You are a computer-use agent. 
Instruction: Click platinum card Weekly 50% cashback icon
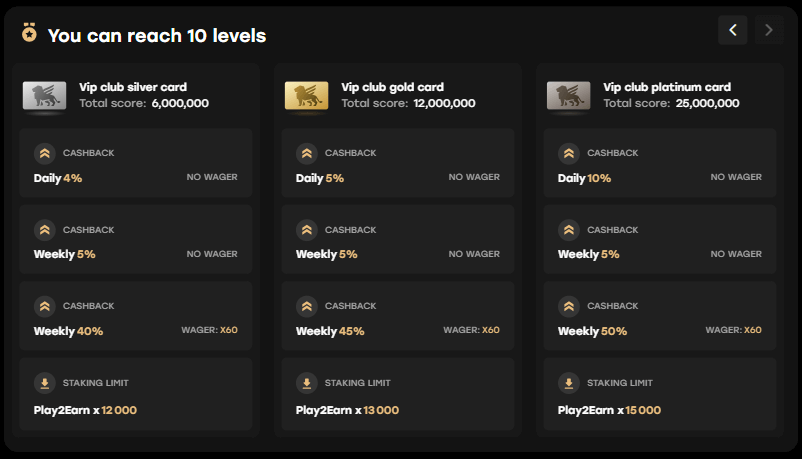point(568,306)
